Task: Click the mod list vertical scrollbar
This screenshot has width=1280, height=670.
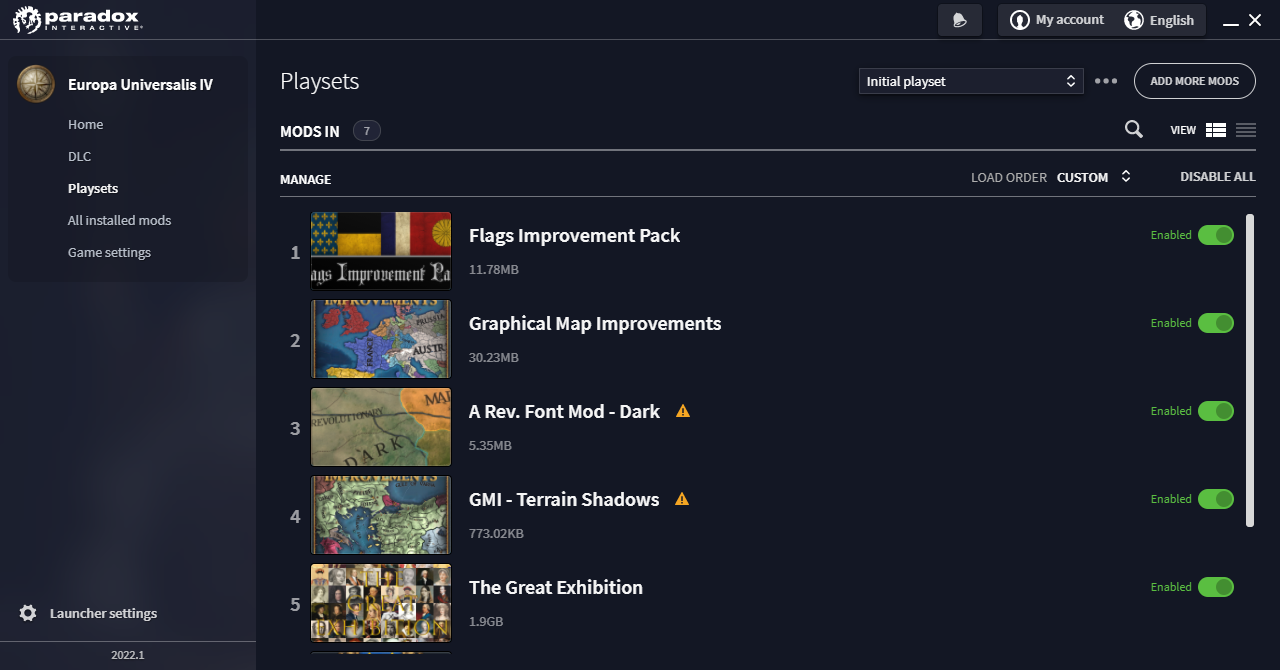Action: (x=1249, y=370)
